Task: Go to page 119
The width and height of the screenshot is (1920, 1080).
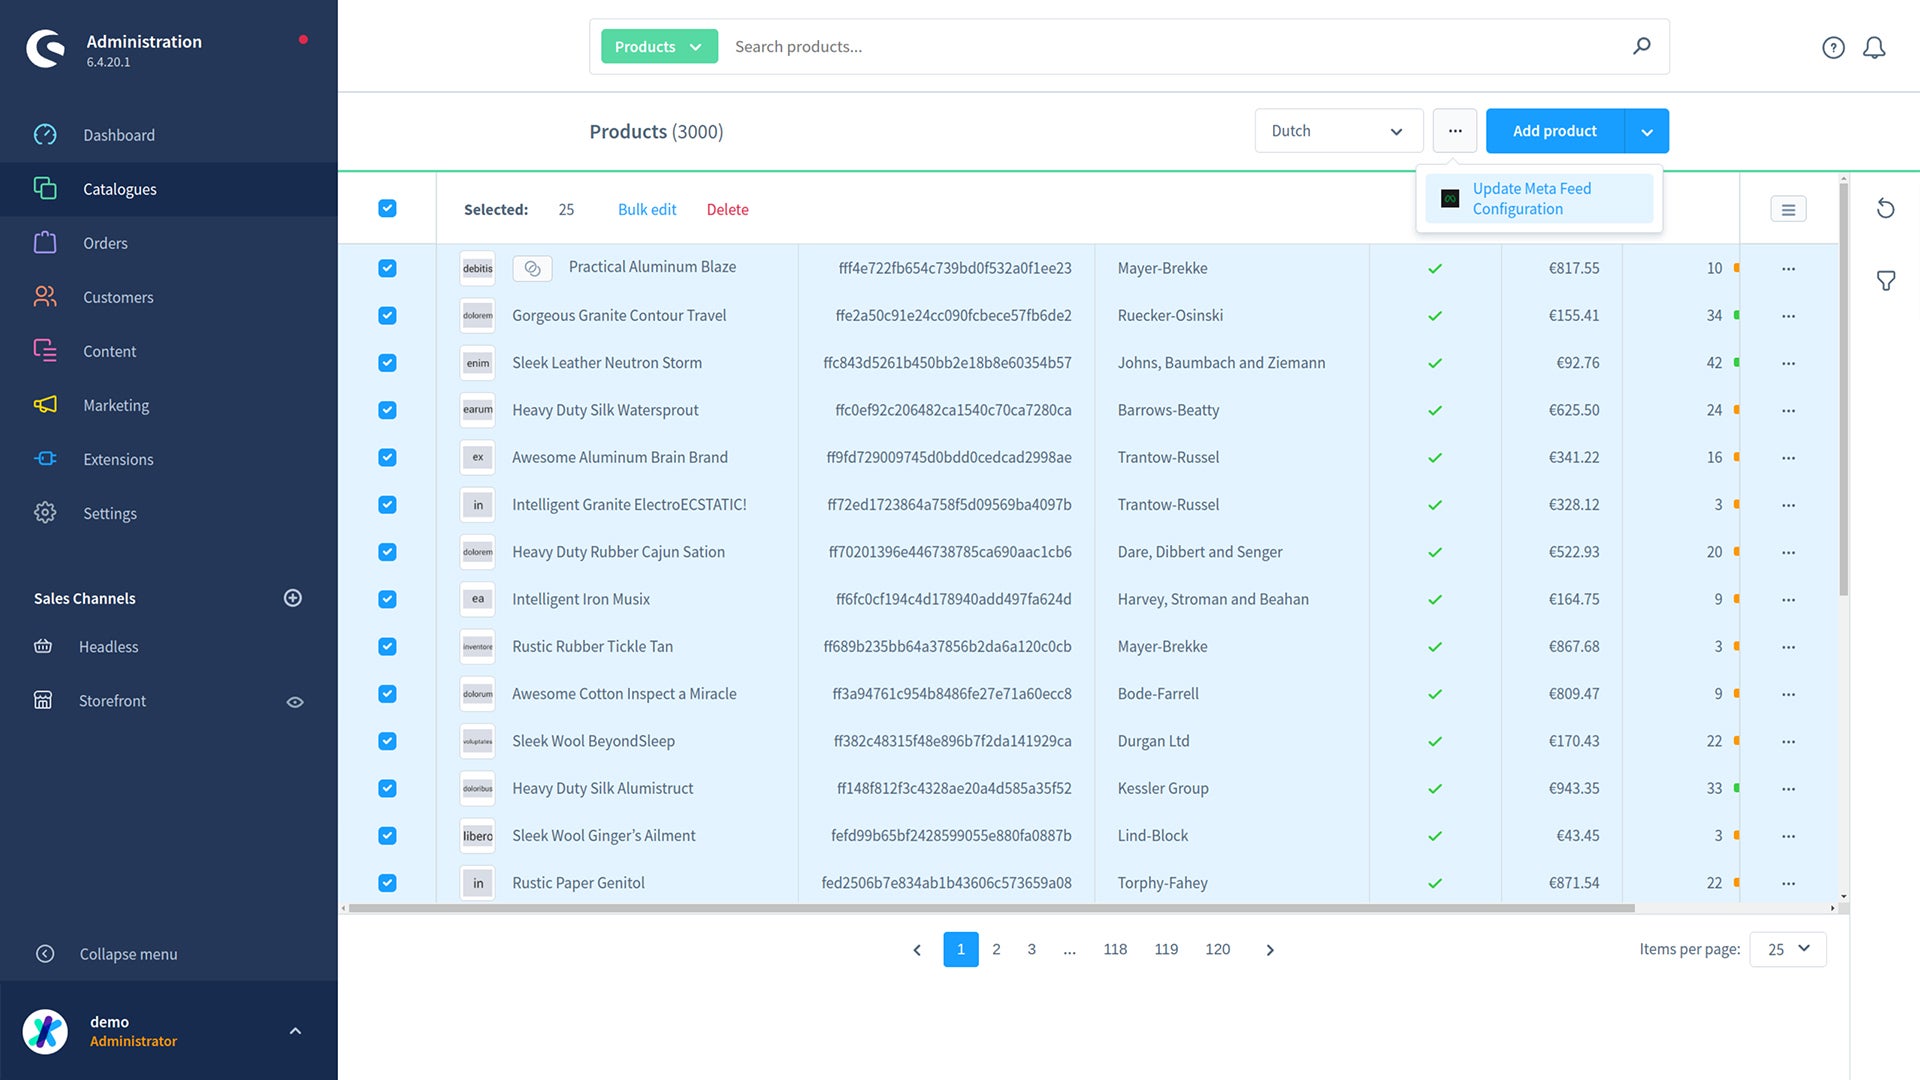Action: pyautogui.click(x=1166, y=949)
